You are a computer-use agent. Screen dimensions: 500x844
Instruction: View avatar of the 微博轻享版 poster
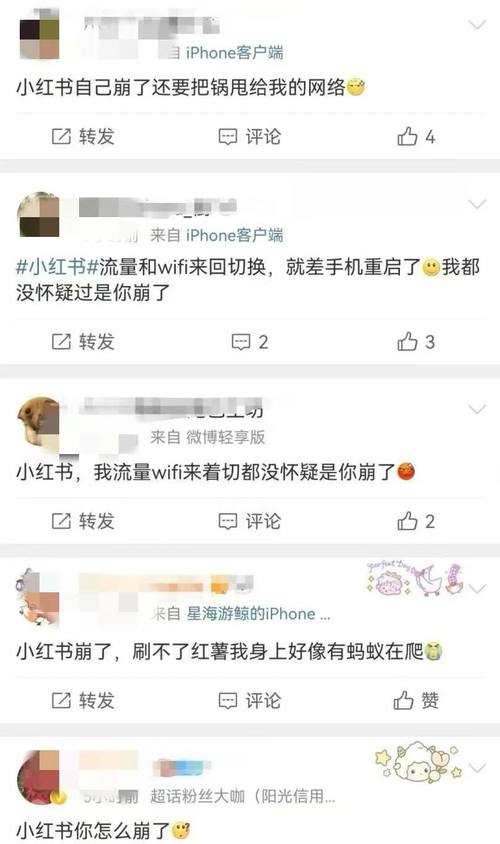coord(39,423)
